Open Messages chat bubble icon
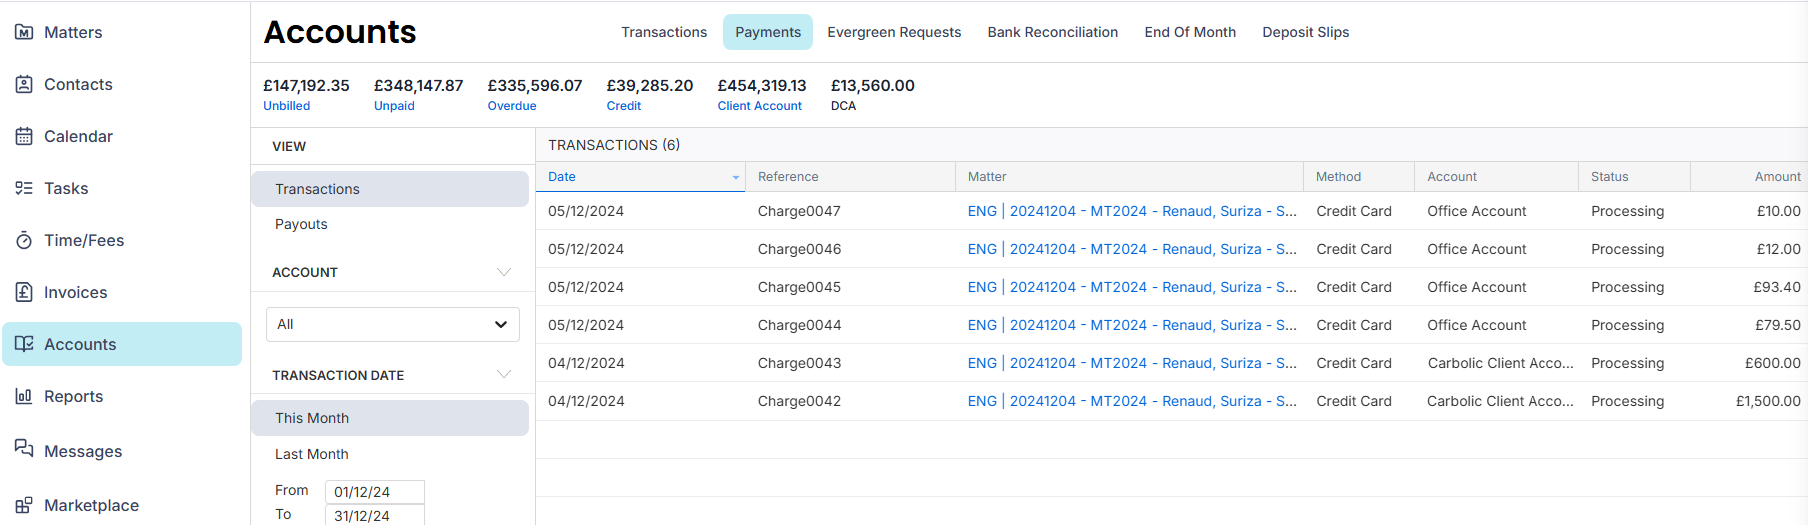 [x=24, y=448]
